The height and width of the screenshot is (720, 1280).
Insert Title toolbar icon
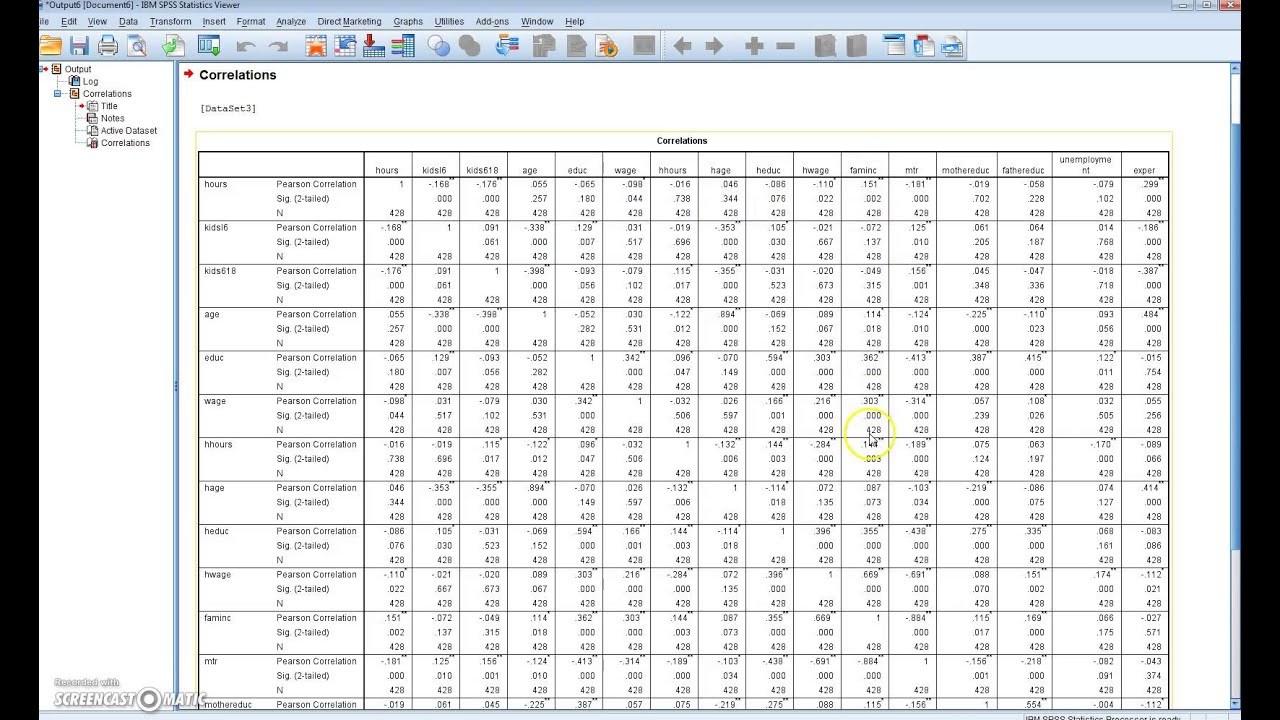pos(923,45)
